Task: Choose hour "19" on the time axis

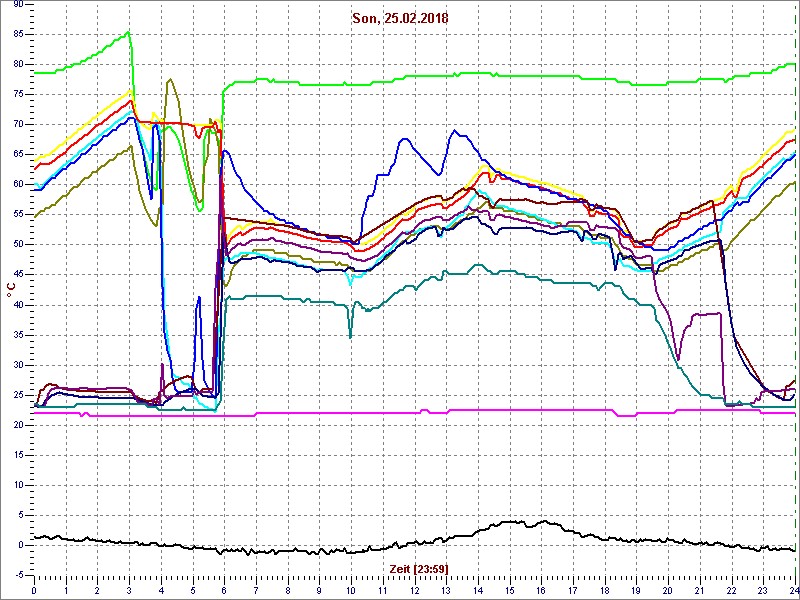Action: point(636,592)
